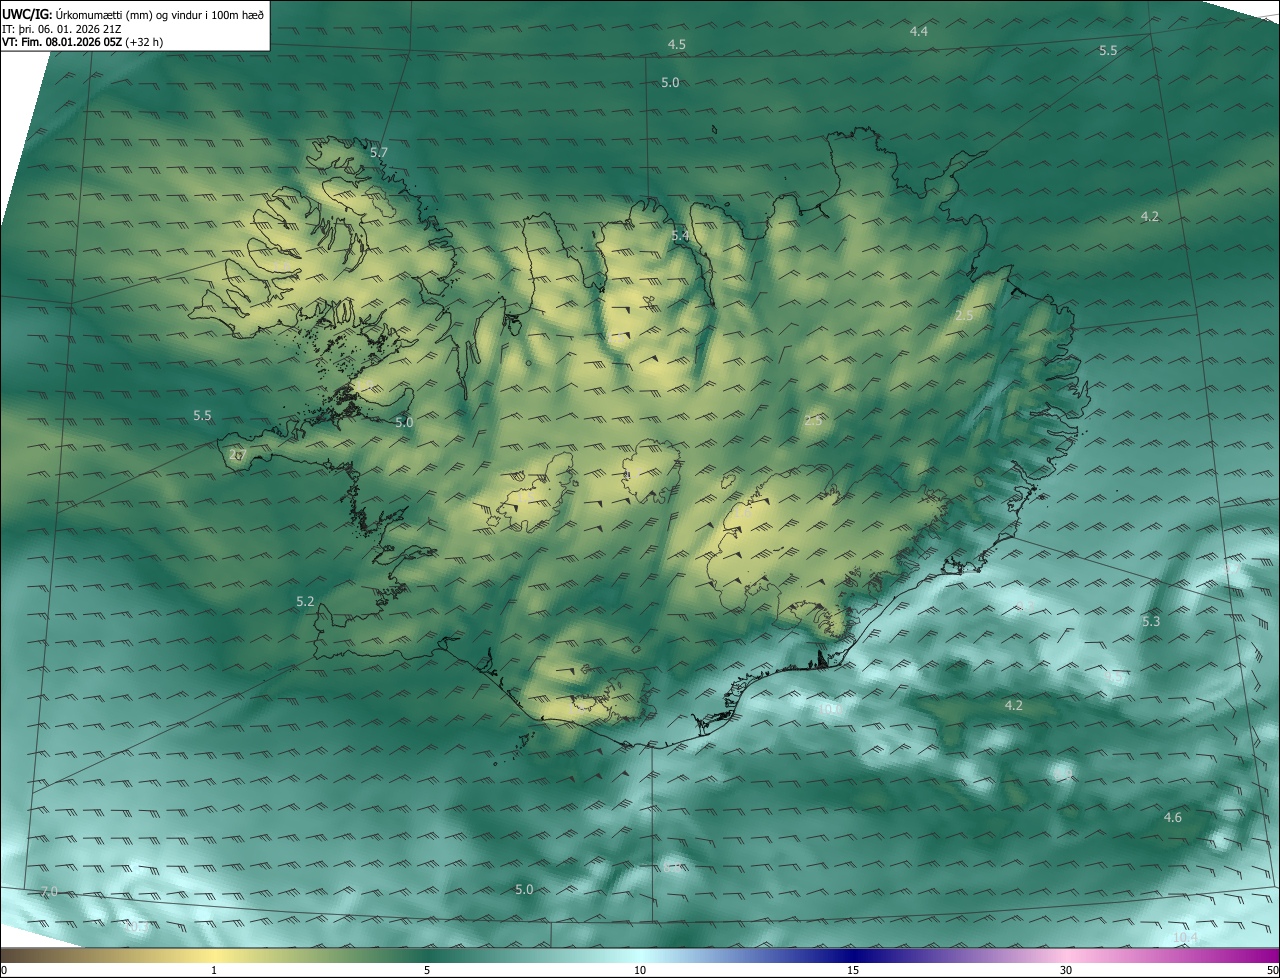Viewport: 1280px width, 978px height.
Task: Click the 5.2 value label off the southwest coast
Action: coord(305,602)
